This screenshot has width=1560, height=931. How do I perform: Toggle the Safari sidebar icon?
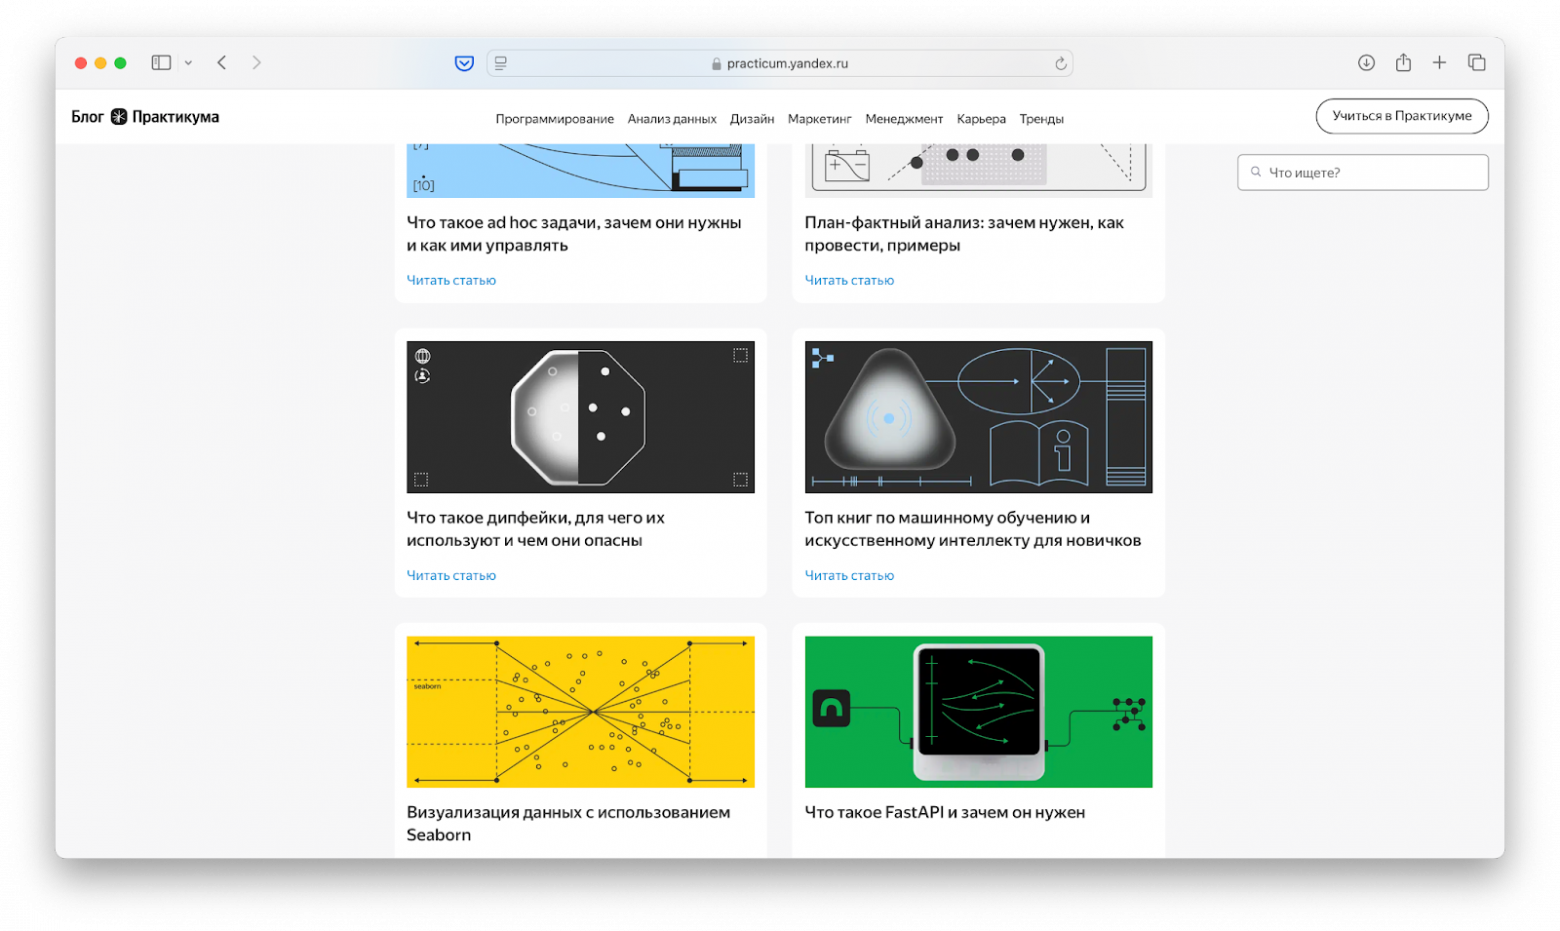click(161, 63)
